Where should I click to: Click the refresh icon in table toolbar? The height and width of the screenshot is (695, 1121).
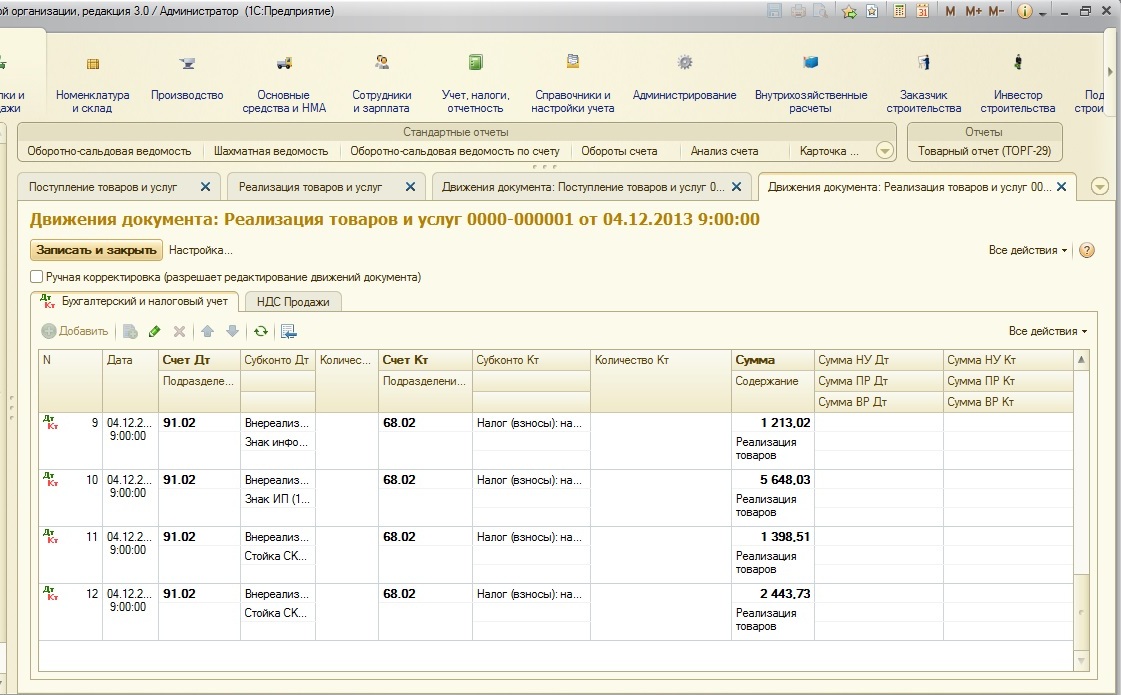click(x=261, y=331)
